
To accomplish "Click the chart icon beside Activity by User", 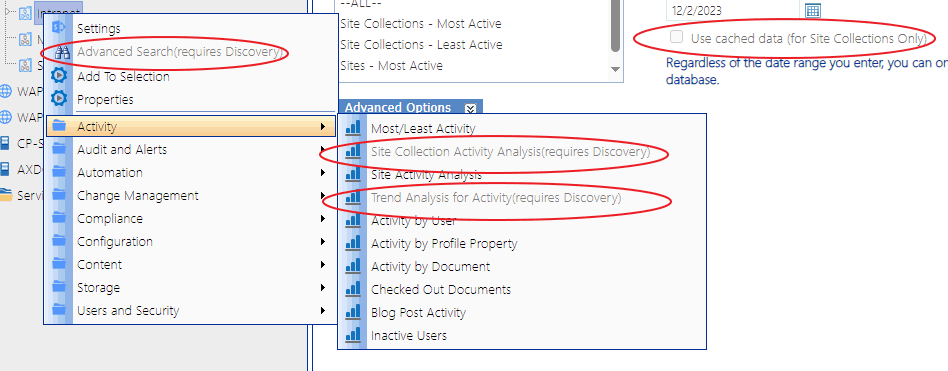I will pyautogui.click(x=352, y=220).
